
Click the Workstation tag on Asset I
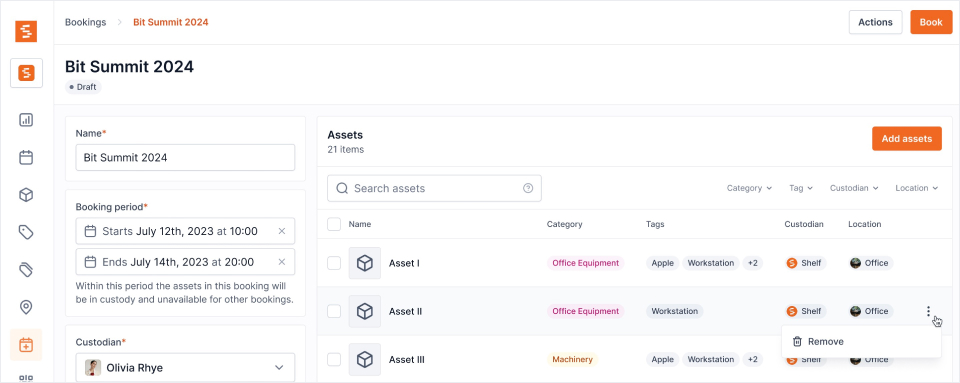pos(711,263)
